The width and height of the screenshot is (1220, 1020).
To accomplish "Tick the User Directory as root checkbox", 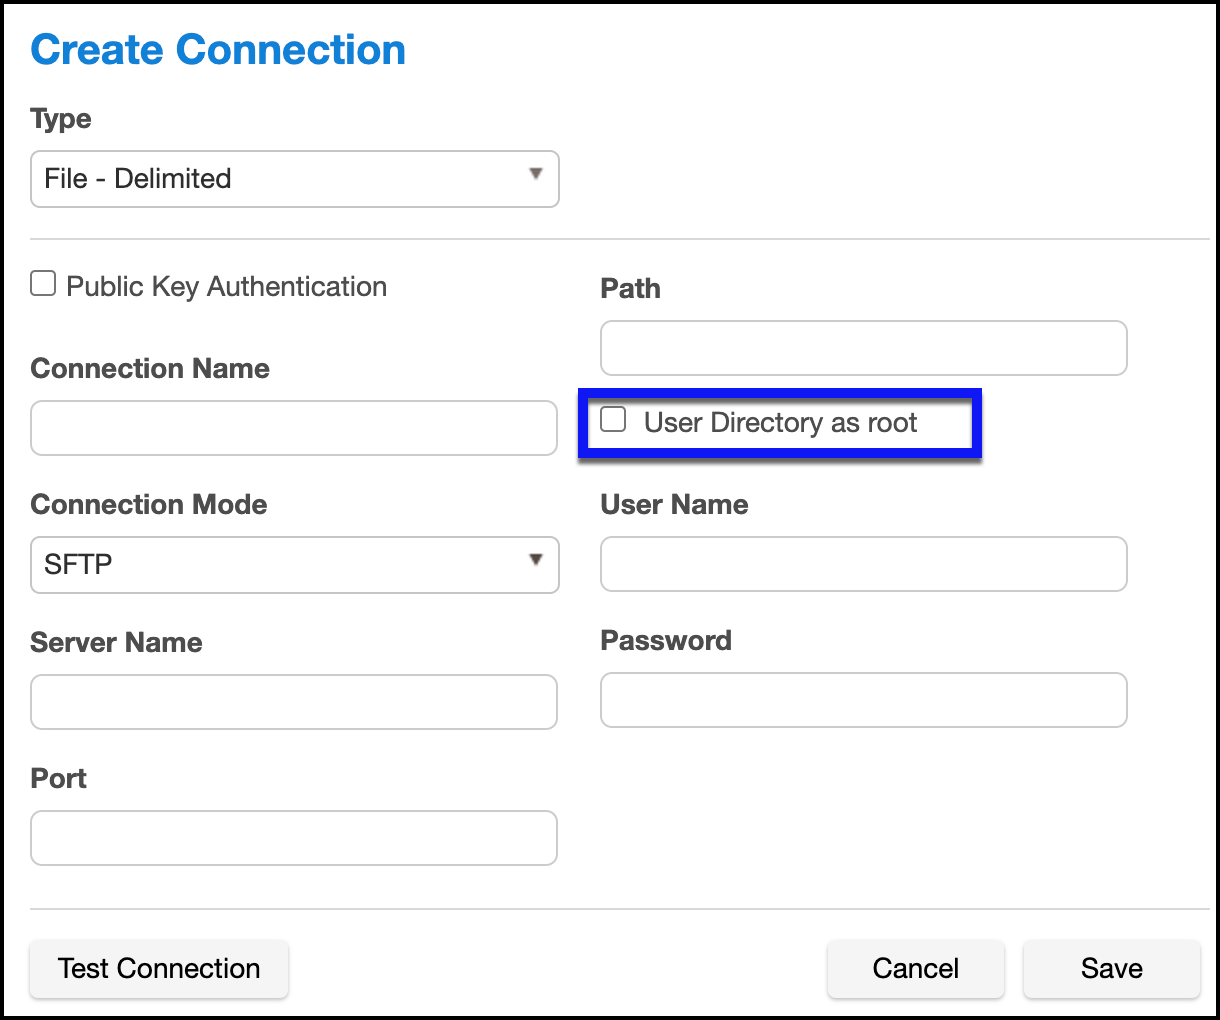I will pyautogui.click(x=613, y=420).
